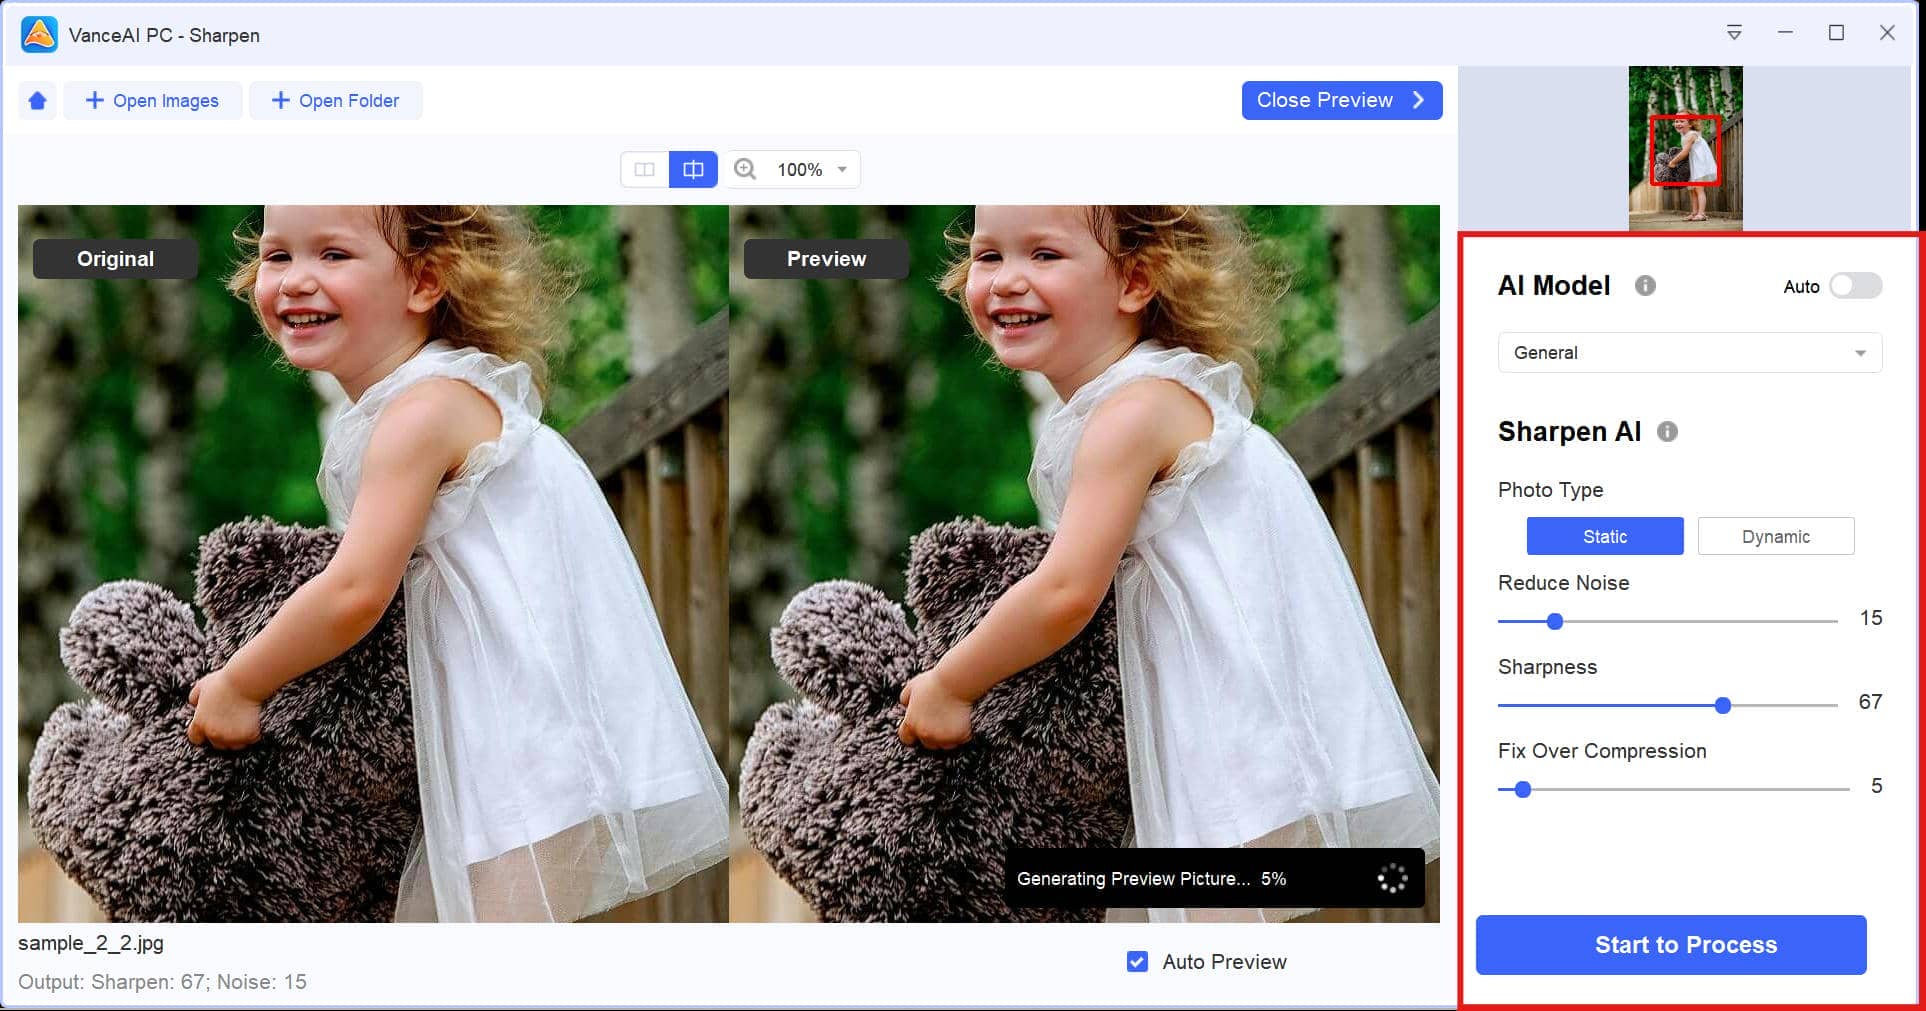The height and width of the screenshot is (1011, 1926).
Task: Adjust the Sharpness slider handle
Action: (1723, 706)
